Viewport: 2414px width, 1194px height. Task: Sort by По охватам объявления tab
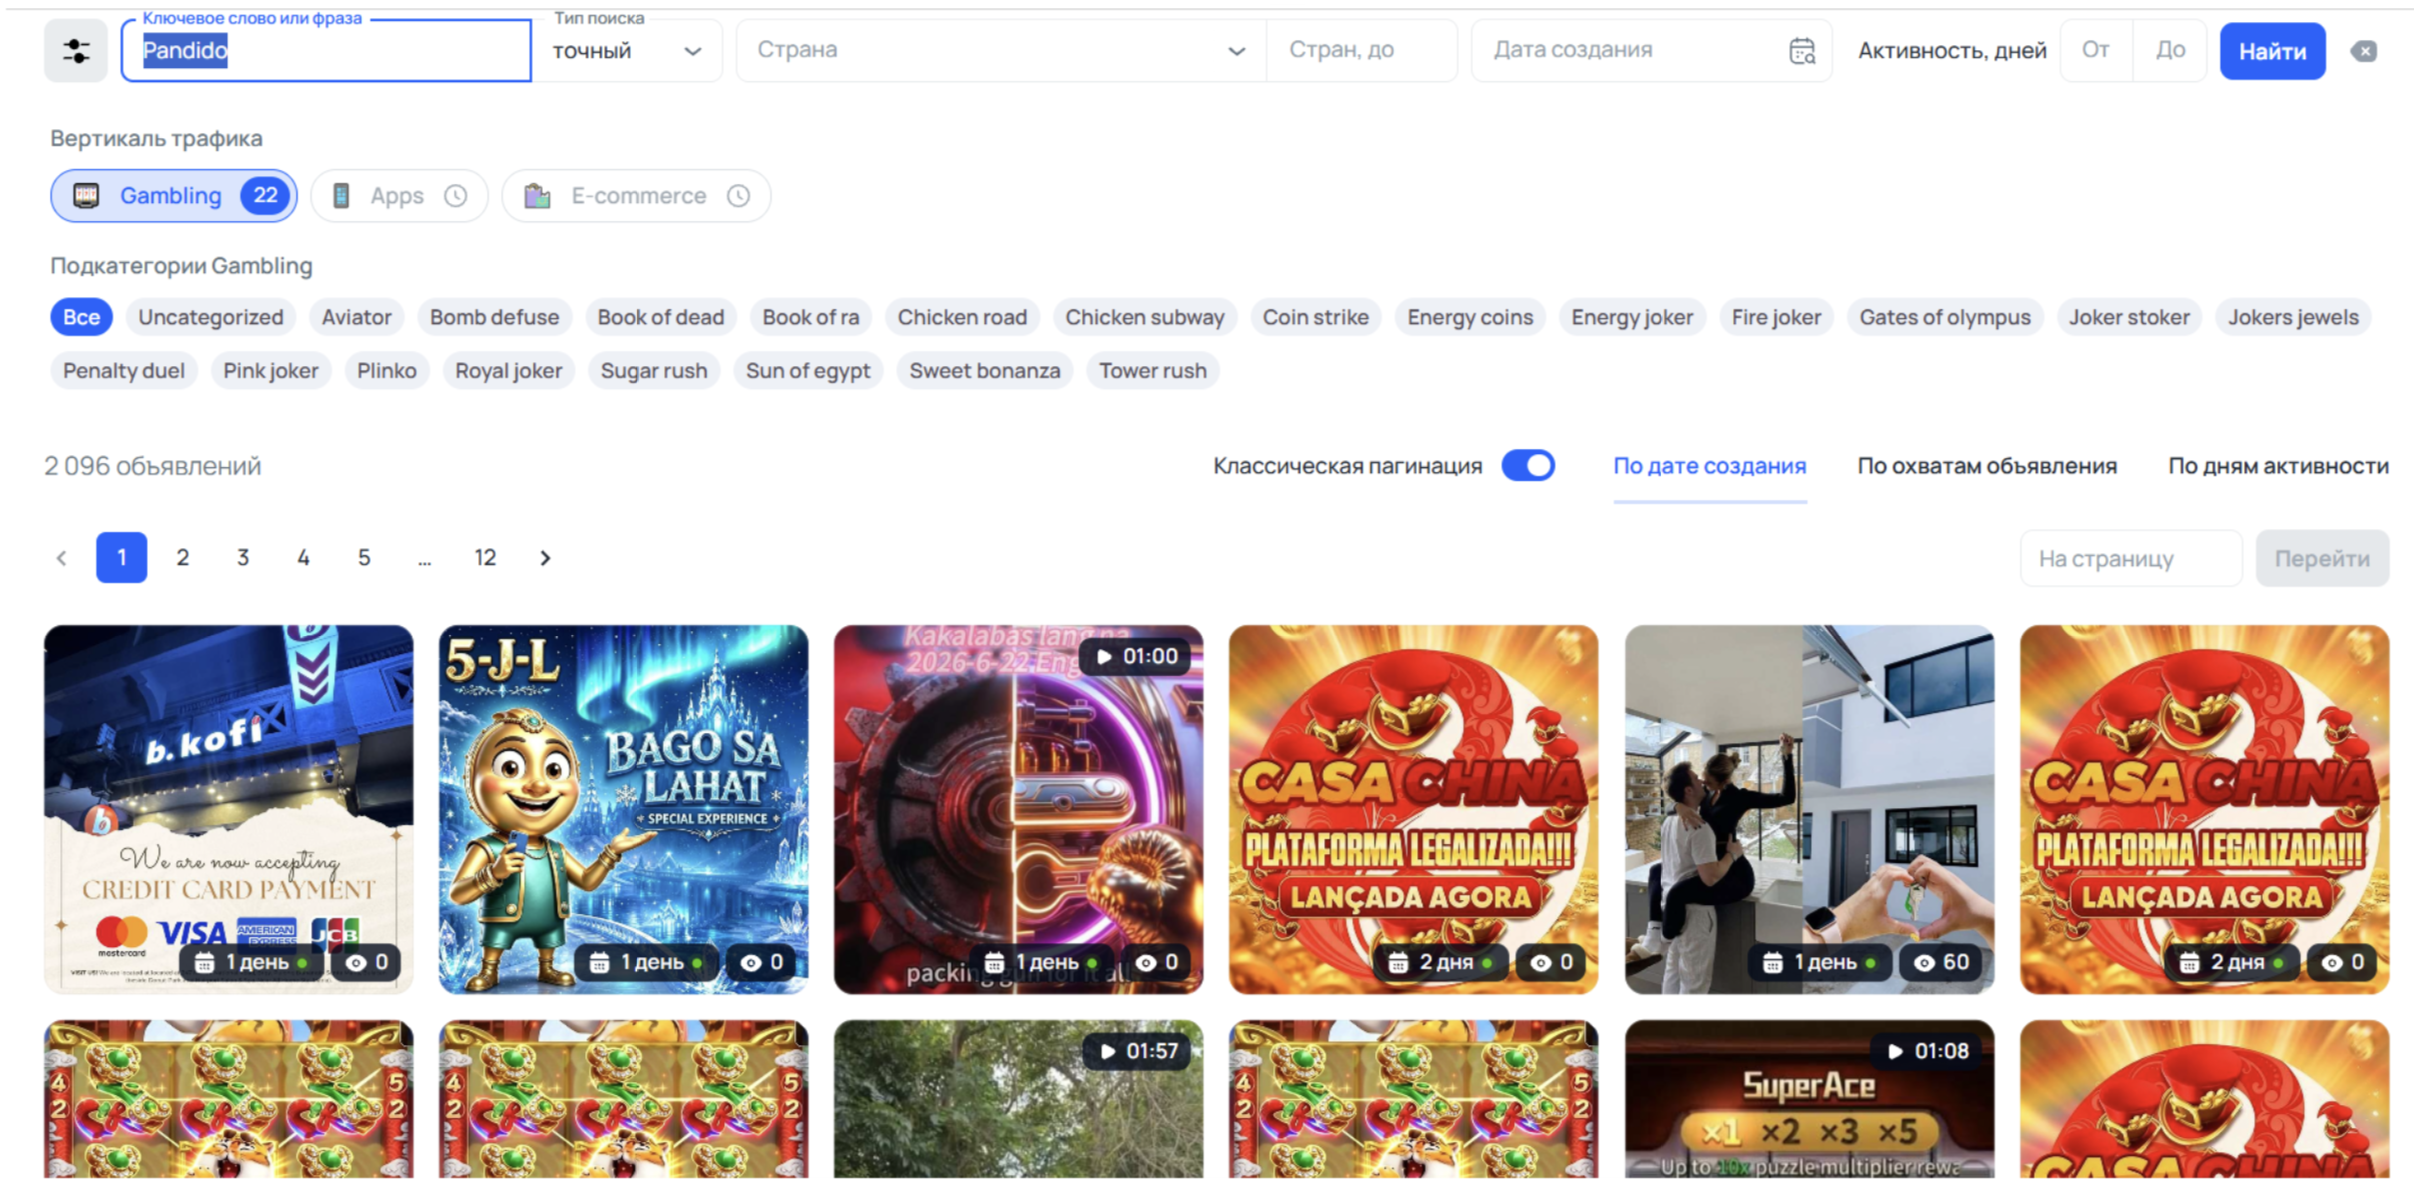[1987, 466]
